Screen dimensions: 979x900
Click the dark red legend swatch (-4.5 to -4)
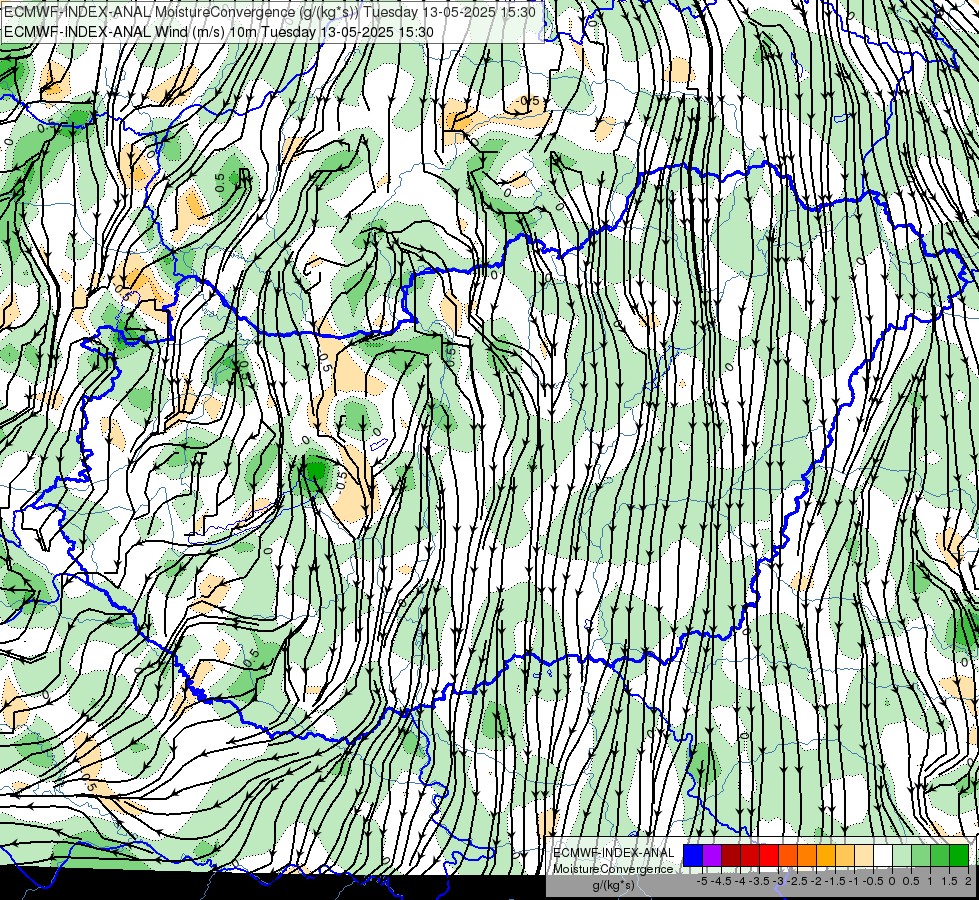[731, 855]
